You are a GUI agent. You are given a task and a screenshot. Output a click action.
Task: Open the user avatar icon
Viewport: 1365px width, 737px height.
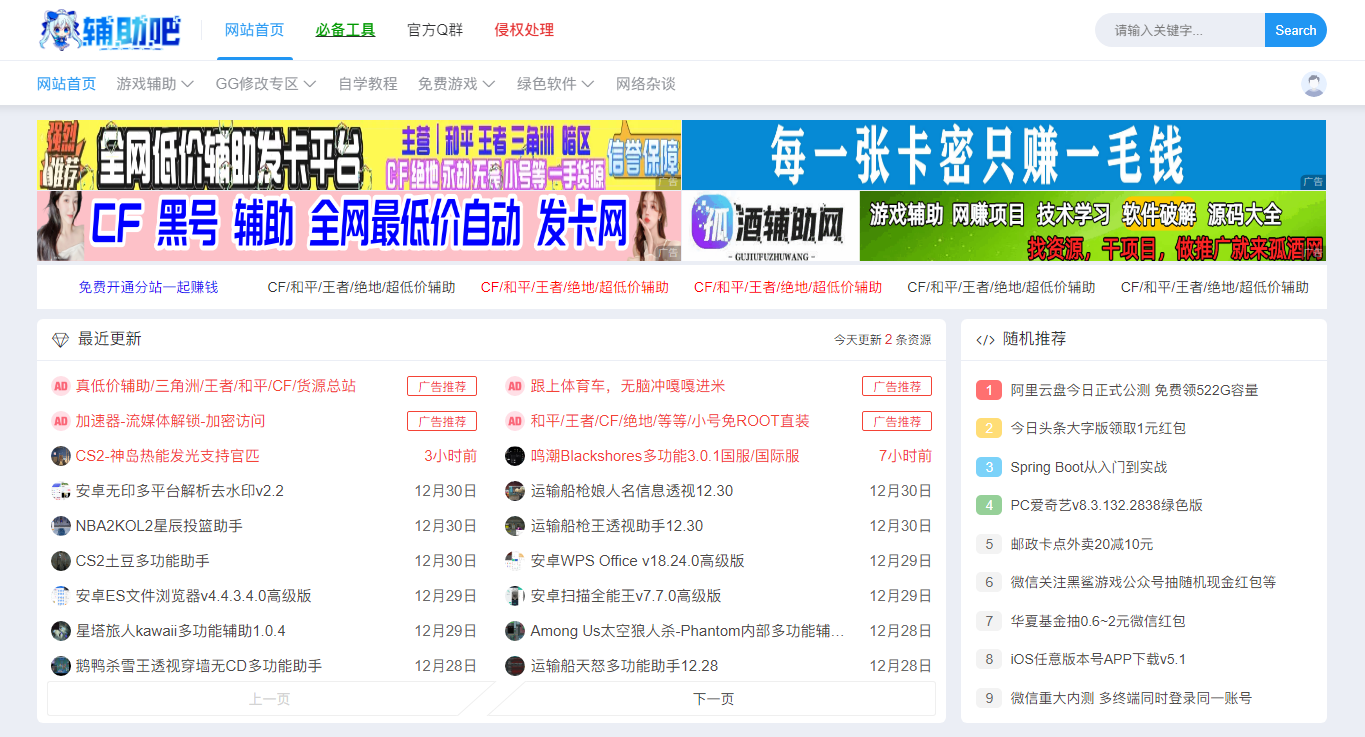[1313, 84]
